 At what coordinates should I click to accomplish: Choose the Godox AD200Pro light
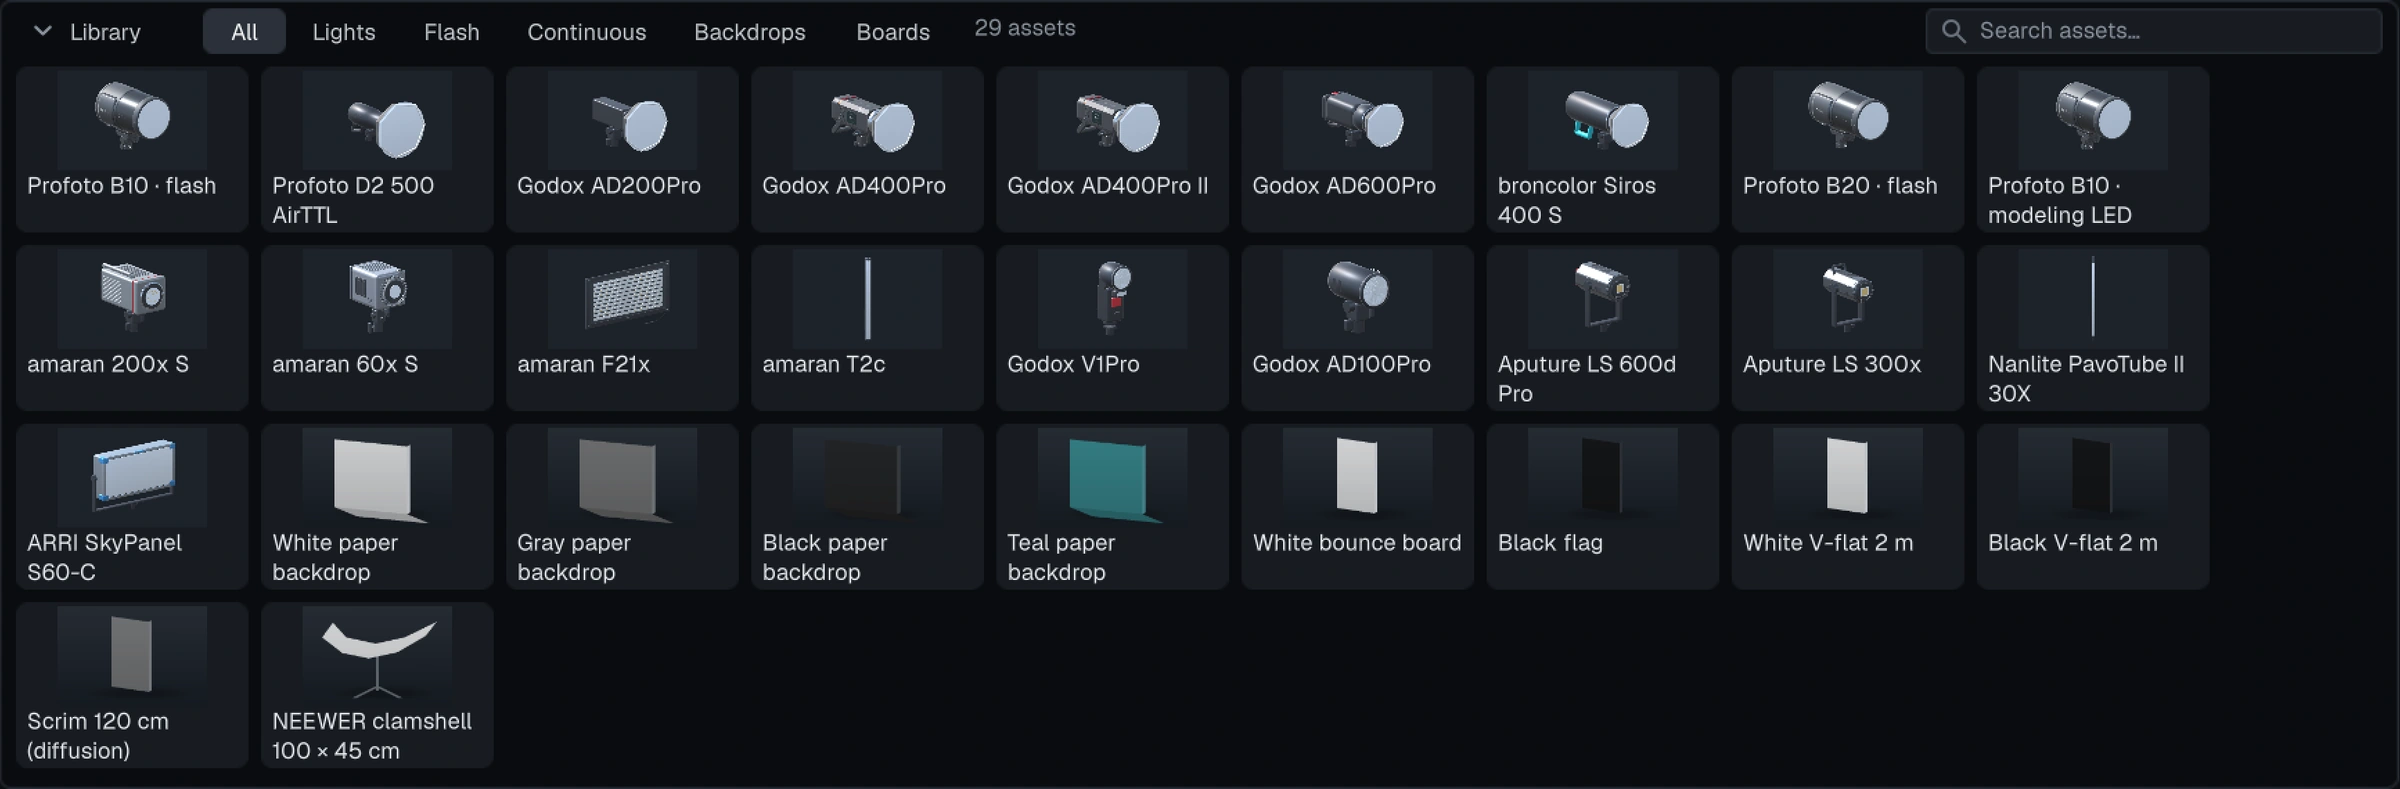coord(622,150)
